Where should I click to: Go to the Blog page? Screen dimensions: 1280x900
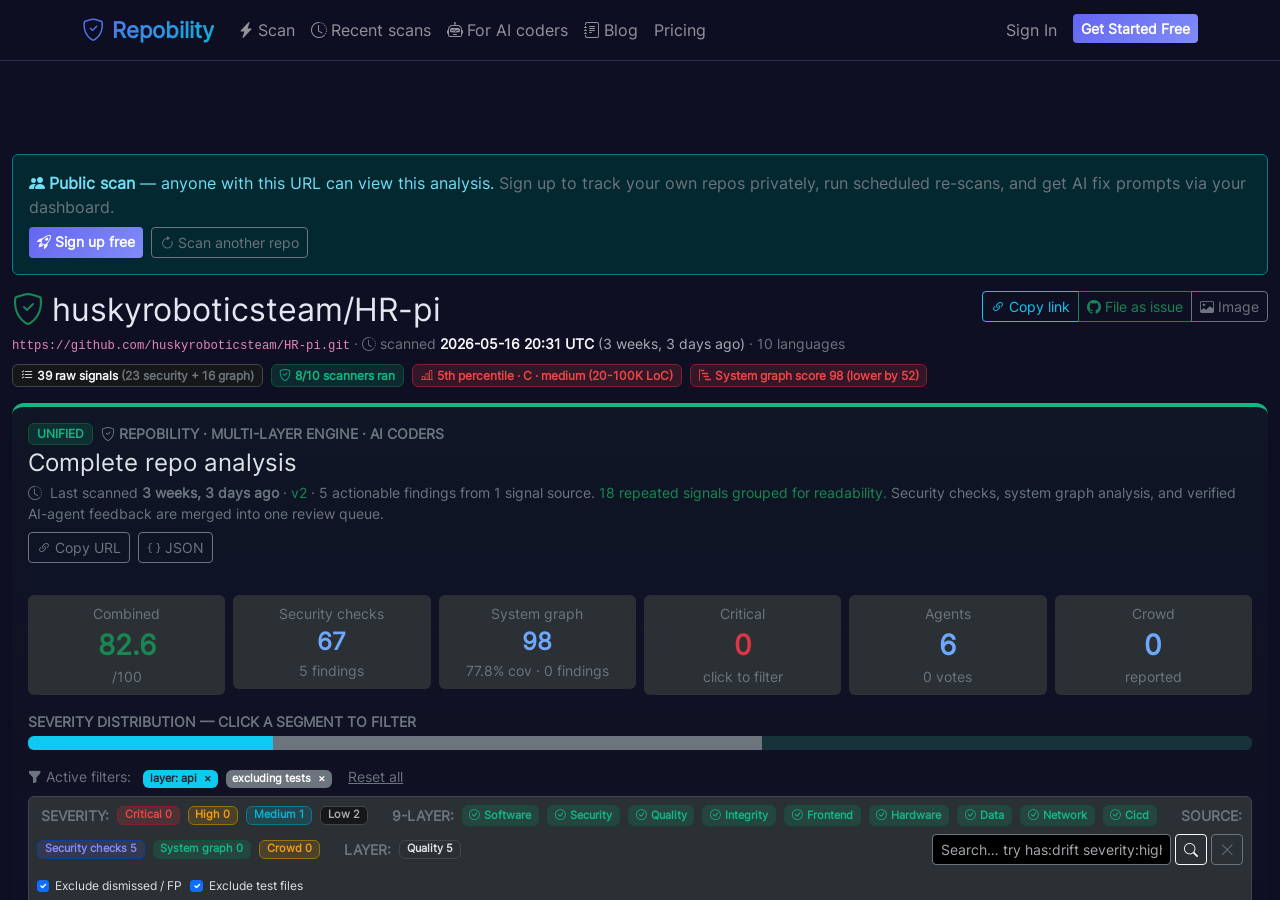(x=611, y=30)
